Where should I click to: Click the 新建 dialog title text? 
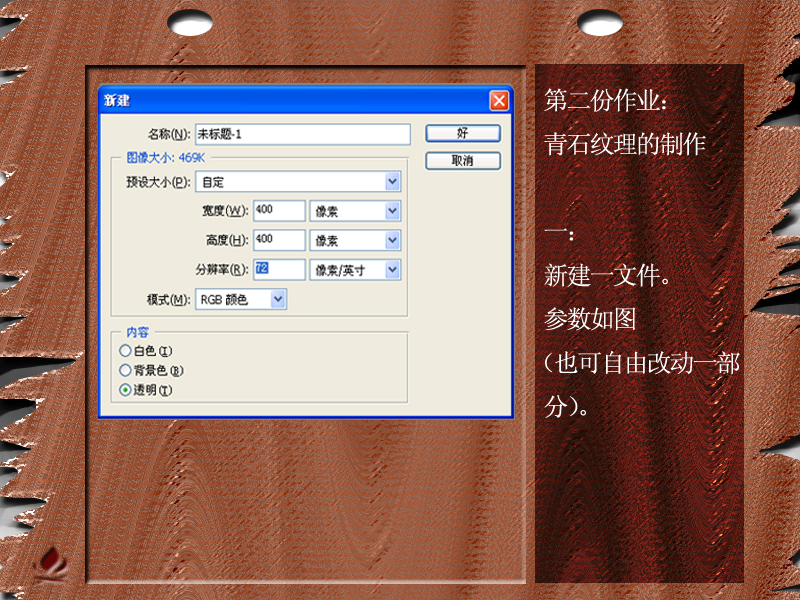[117, 101]
